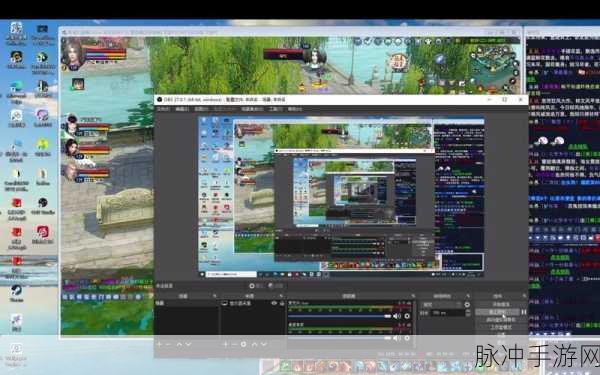Toggle lock on display capture source

(x=282, y=303)
